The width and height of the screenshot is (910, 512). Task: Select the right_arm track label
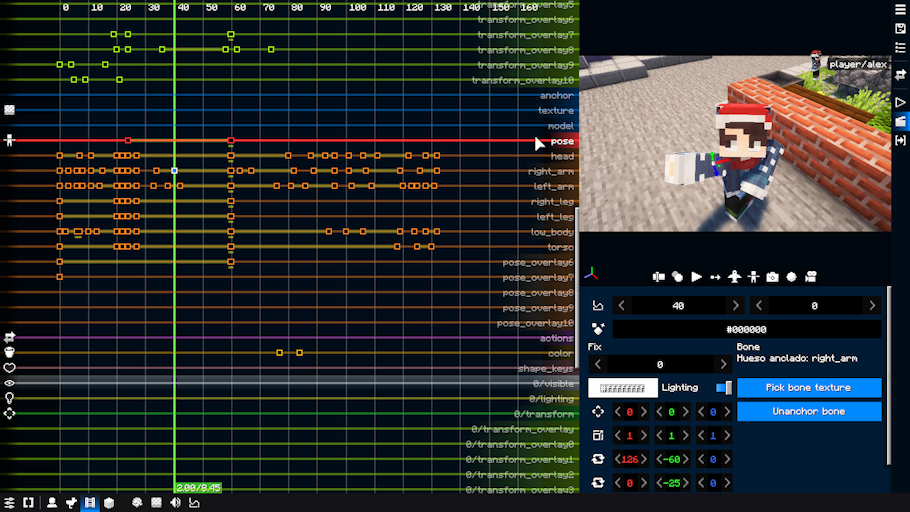coord(551,171)
